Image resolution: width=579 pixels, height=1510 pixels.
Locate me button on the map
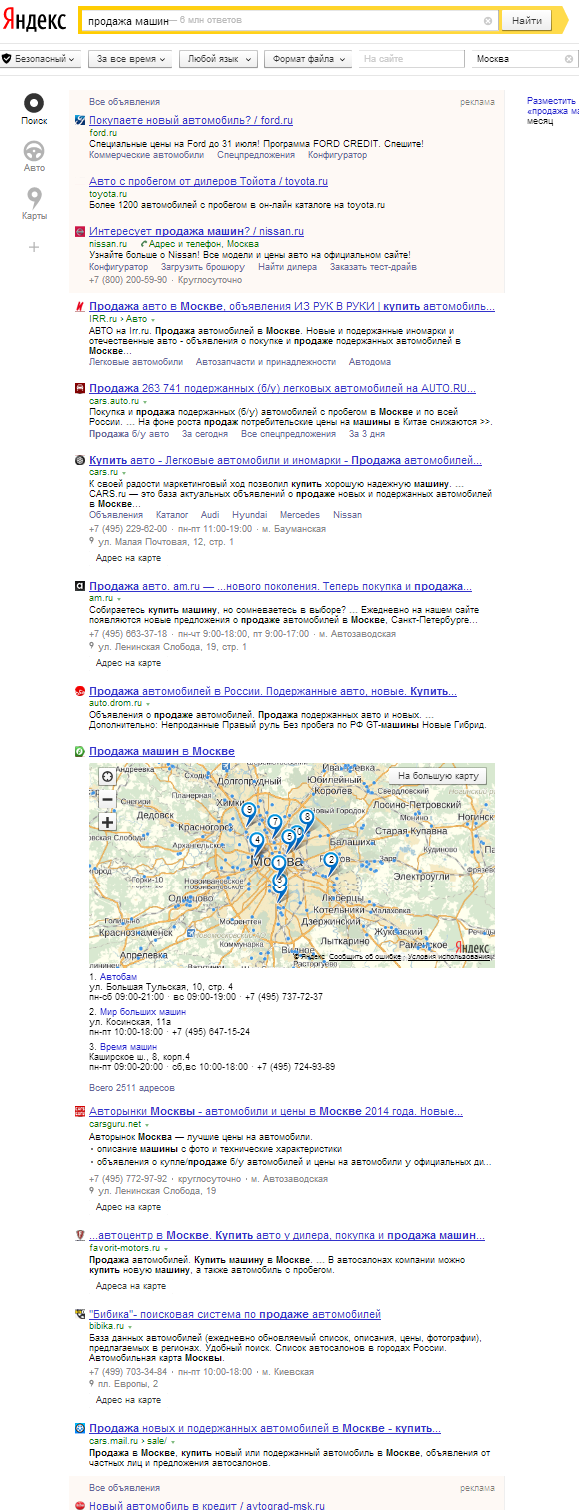pyautogui.click(x=107, y=776)
